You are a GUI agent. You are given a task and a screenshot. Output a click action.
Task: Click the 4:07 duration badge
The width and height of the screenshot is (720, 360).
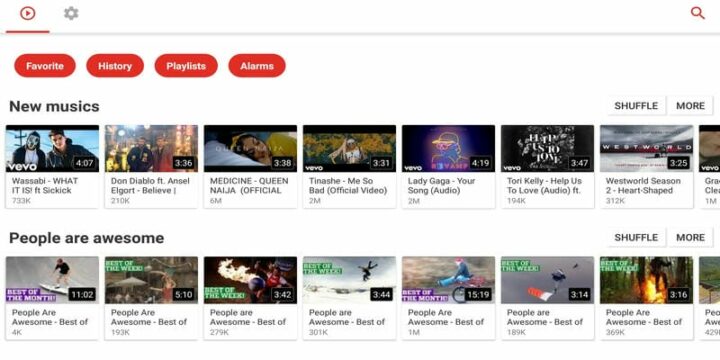tap(84, 163)
